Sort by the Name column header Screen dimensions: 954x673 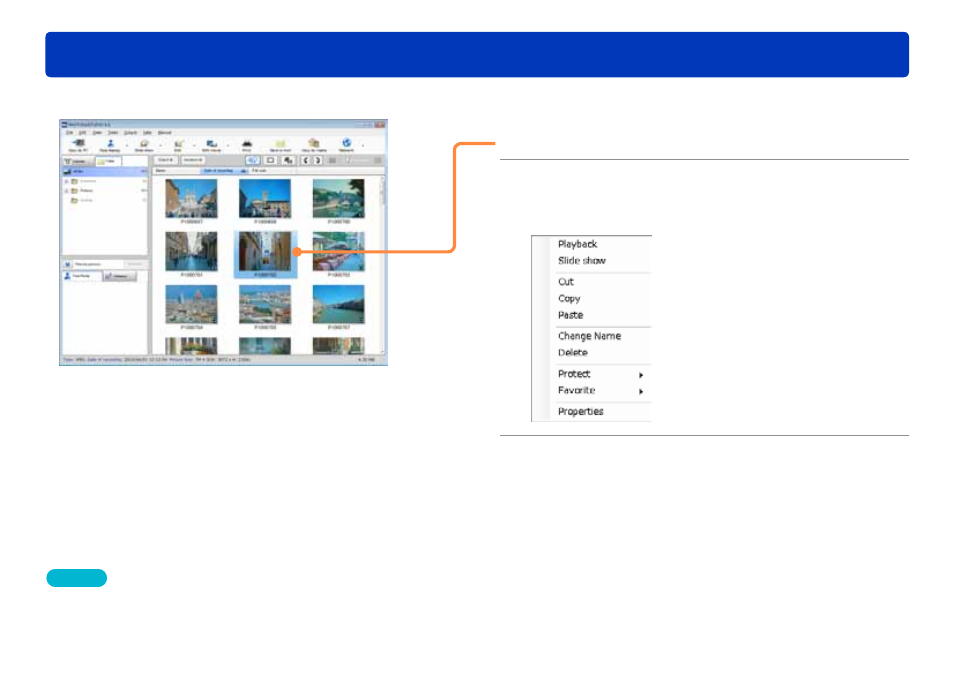pos(176,171)
